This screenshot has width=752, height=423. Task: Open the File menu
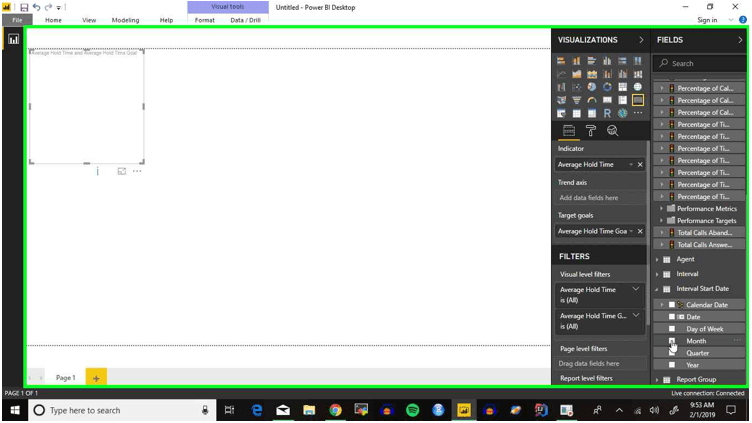[17, 20]
